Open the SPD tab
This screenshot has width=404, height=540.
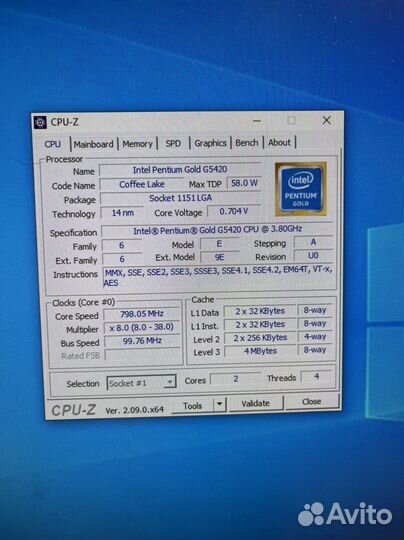coord(173,143)
